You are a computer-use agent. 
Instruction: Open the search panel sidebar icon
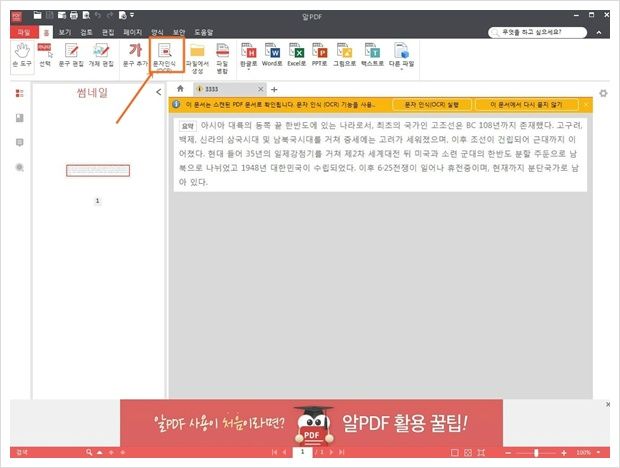click(x=19, y=168)
